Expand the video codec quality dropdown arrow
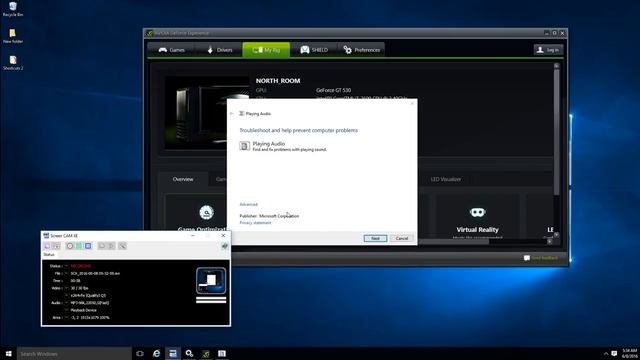 67,296
